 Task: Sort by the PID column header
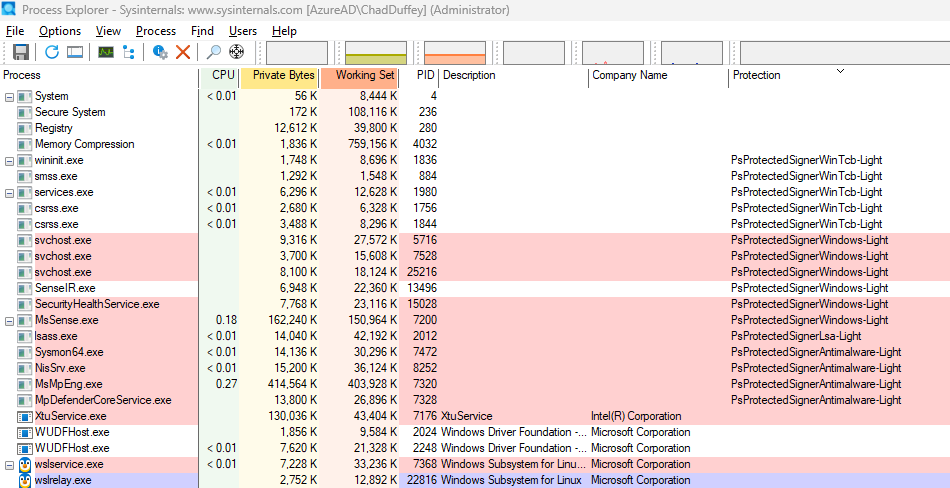pos(419,75)
